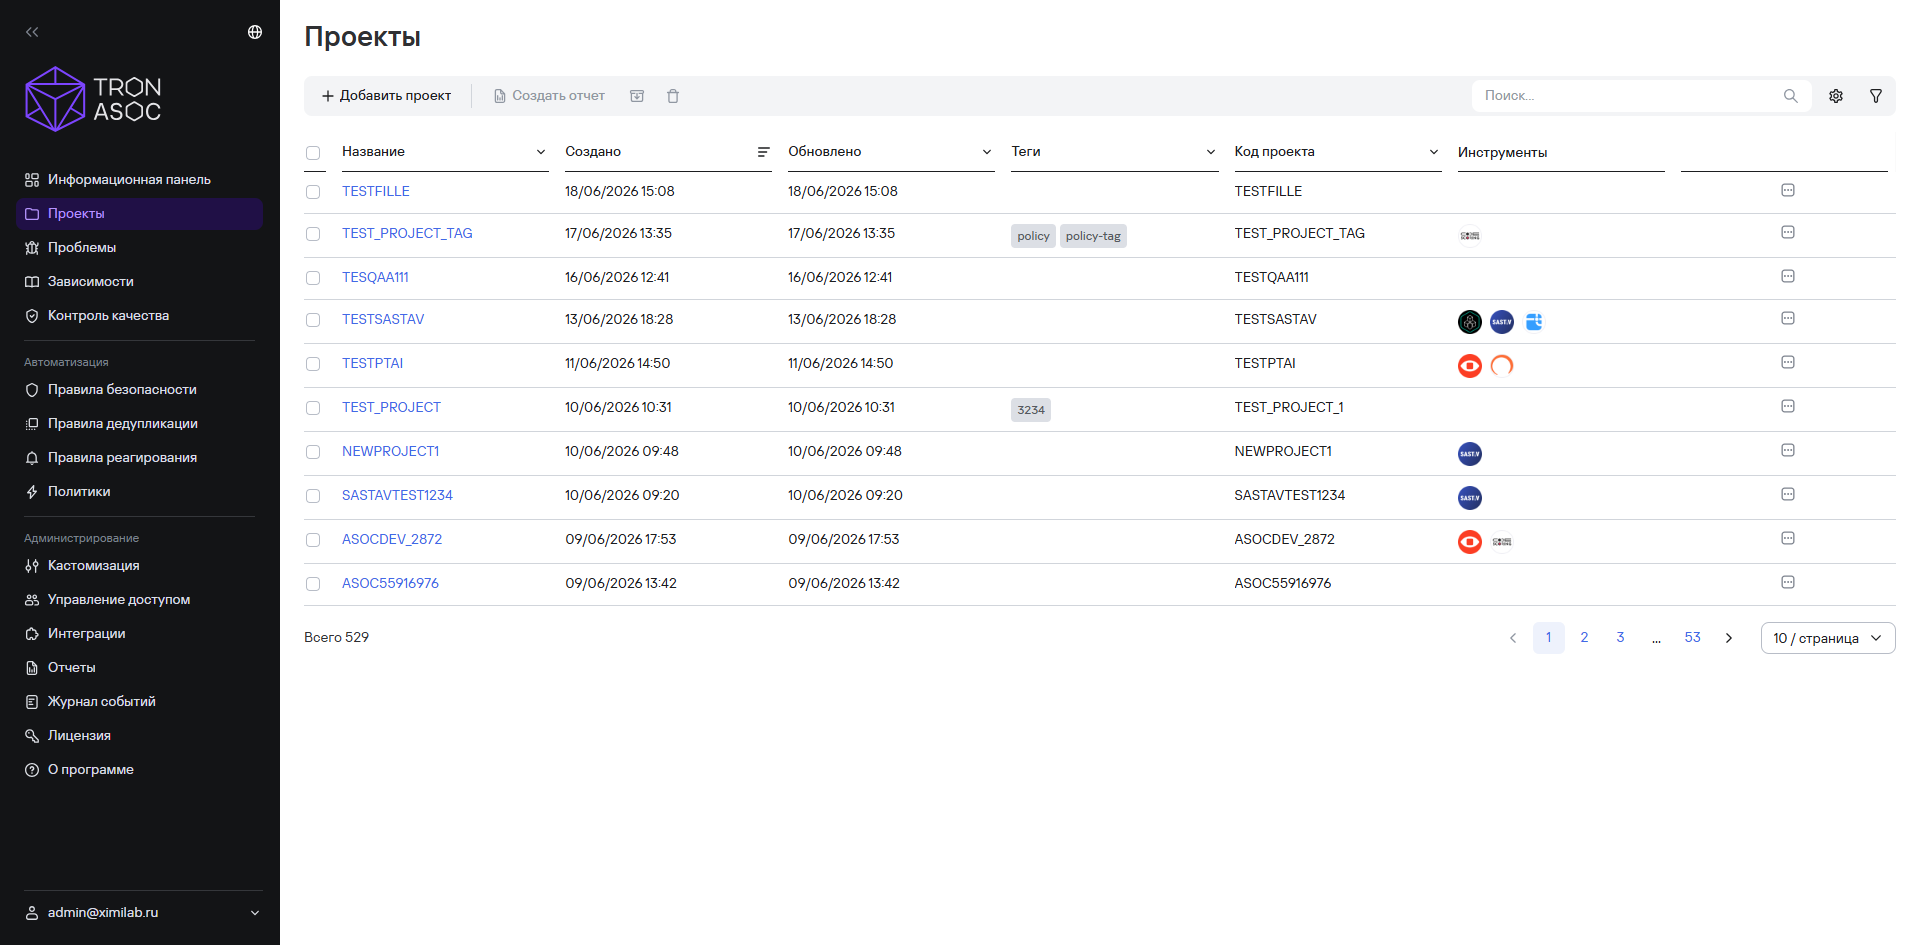Collapse the sidebar with double-chevron icon

32,32
